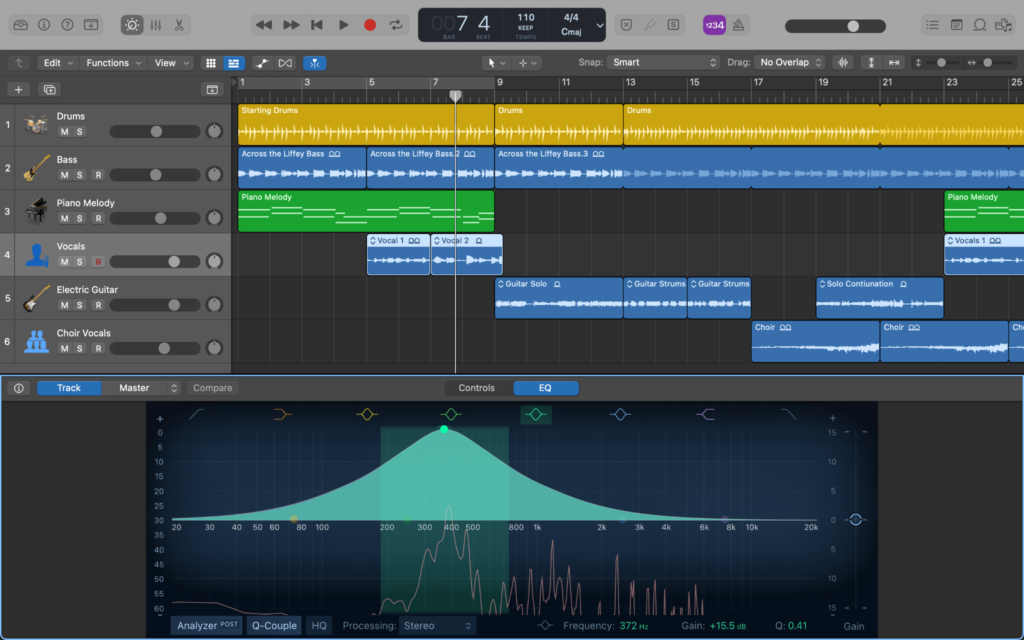
Task: Mute the Drums track
Action: click(x=64, y=131)
